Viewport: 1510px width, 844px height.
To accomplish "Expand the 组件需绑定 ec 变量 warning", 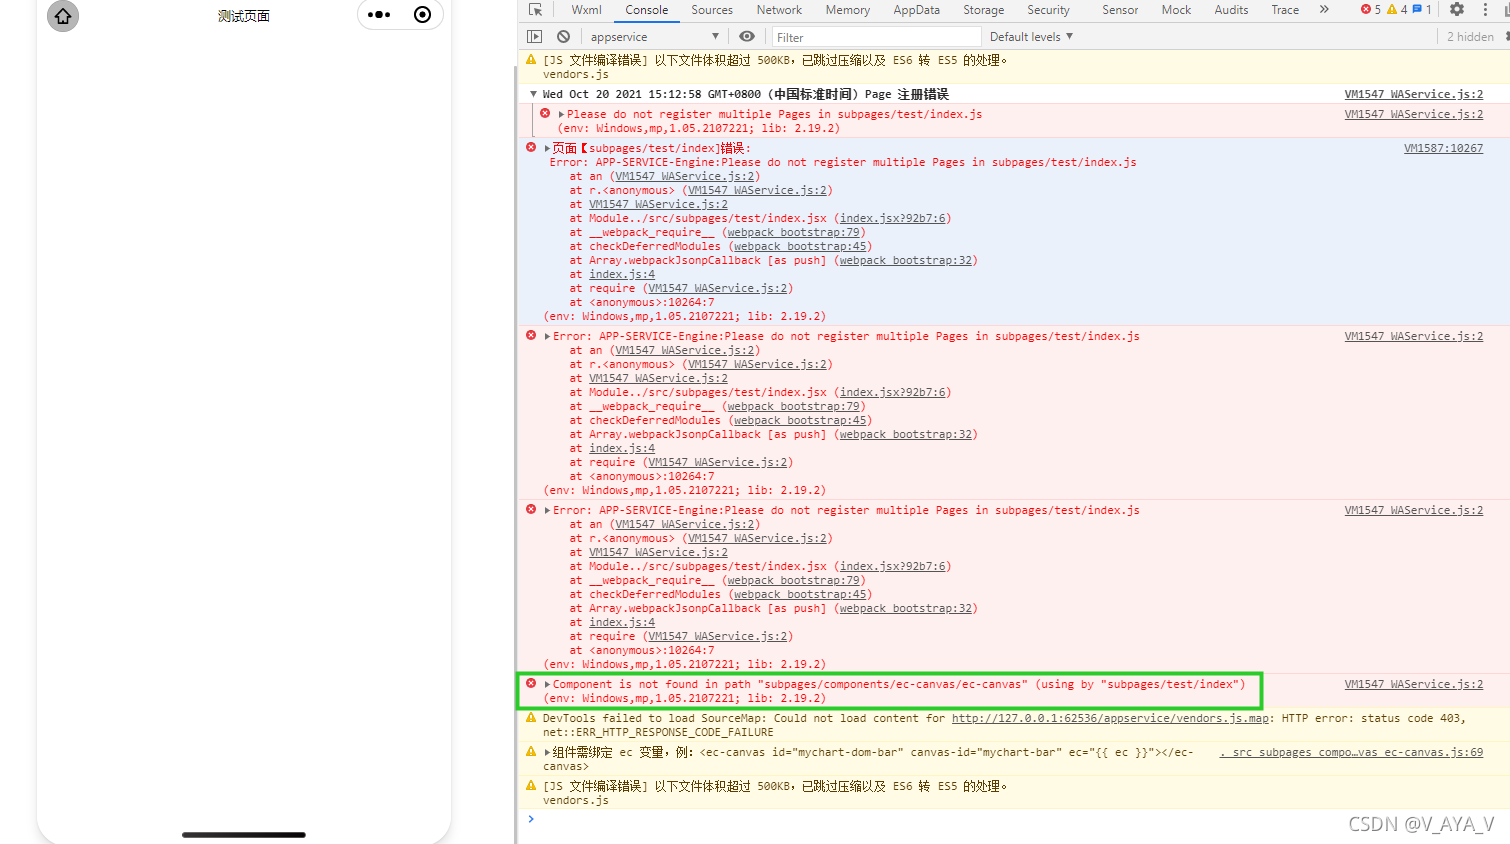I will 547,752.
